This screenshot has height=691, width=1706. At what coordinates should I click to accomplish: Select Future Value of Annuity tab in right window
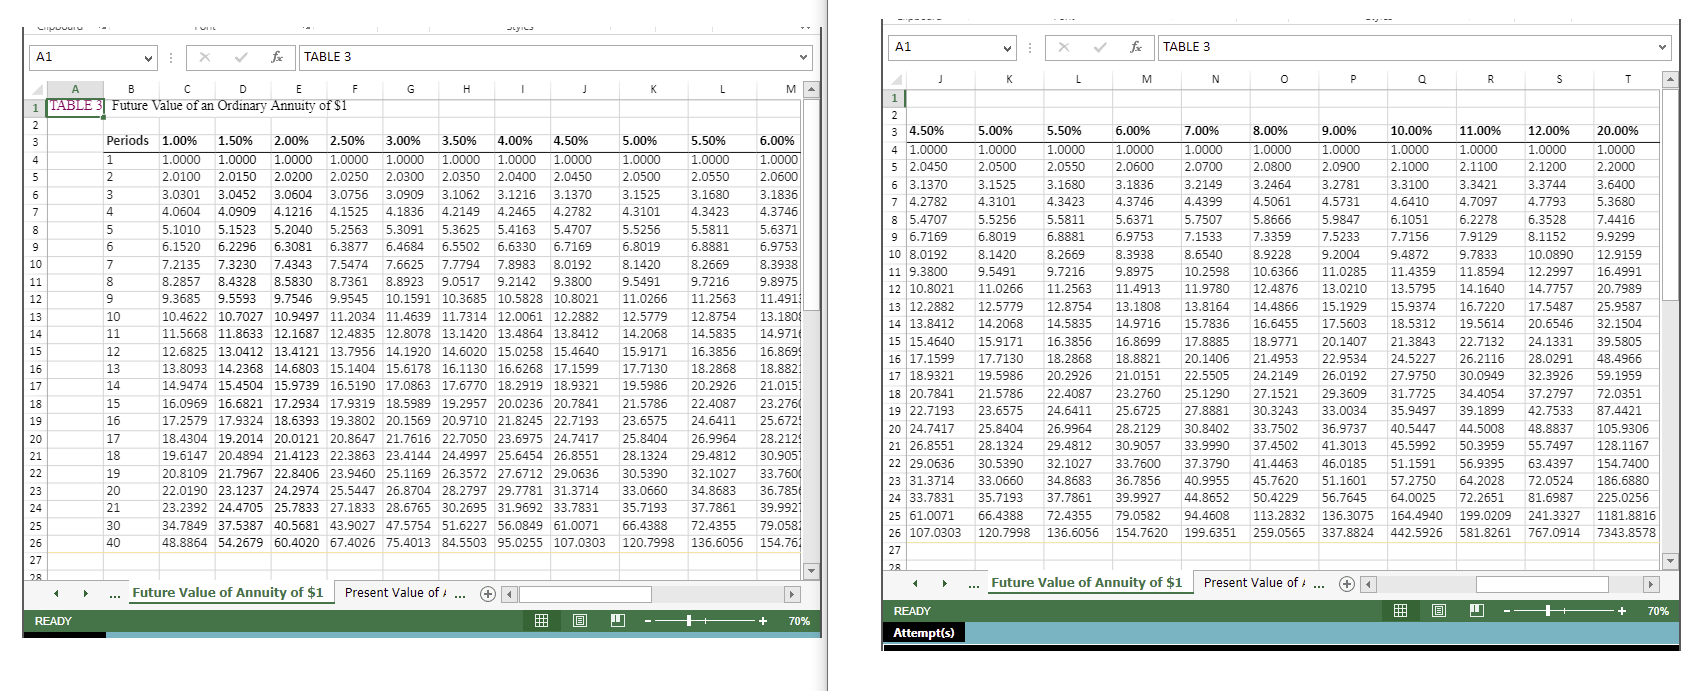pyautogui.click(x=1086, y=583)
